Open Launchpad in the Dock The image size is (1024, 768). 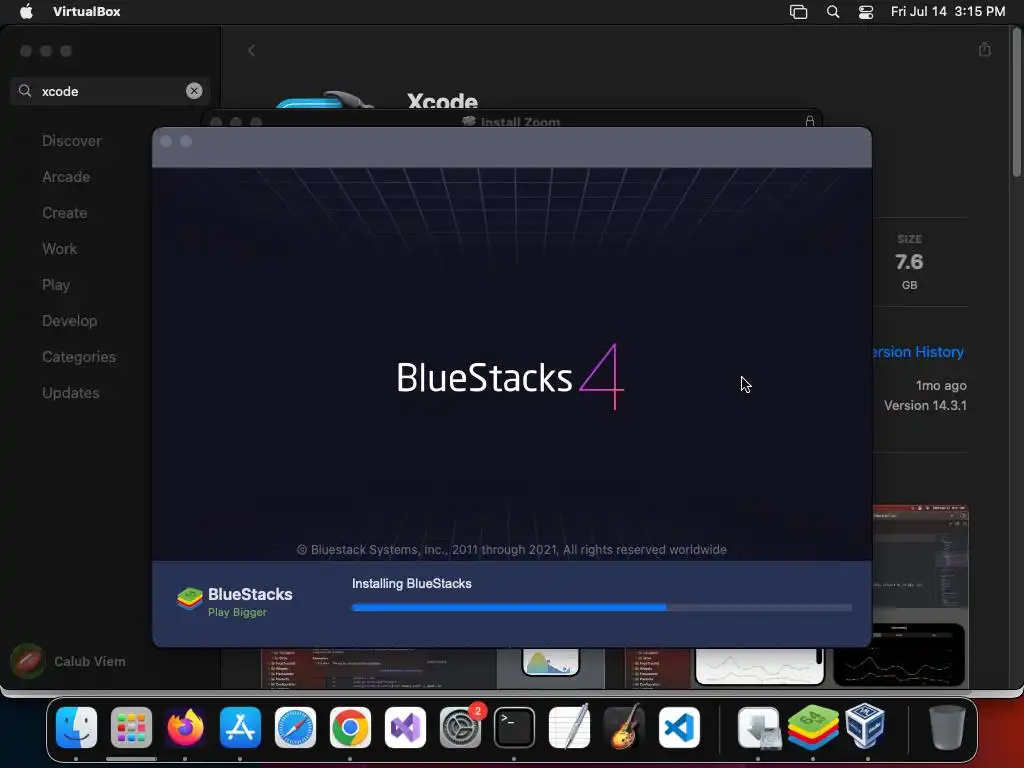click(x=131, y=727)
